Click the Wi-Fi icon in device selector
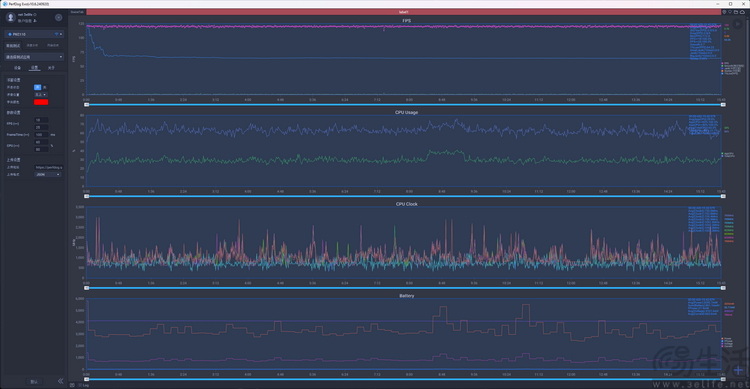 click(56, 34)
